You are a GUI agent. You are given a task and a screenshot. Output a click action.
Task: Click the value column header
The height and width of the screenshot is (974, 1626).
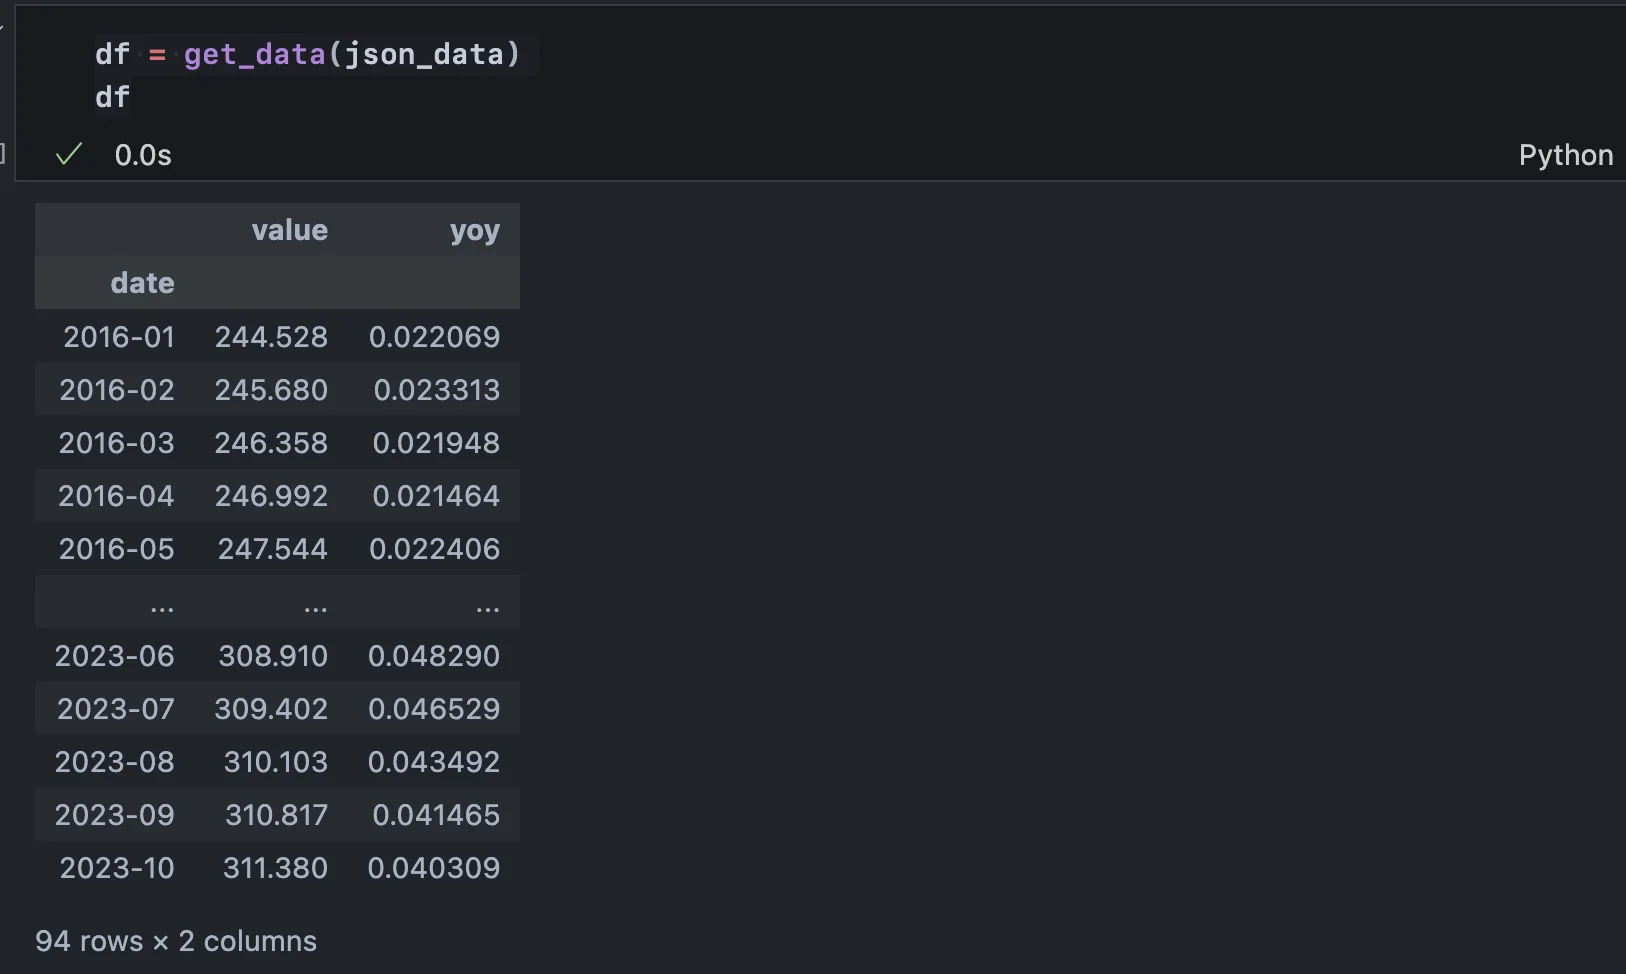click(289, 230)
